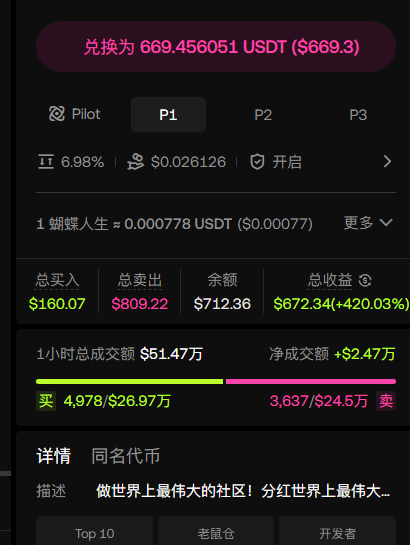The width and height of the screenshot is (410, 545).
Task: Switch to the 同名代币 tab
Action: point(126,456)
